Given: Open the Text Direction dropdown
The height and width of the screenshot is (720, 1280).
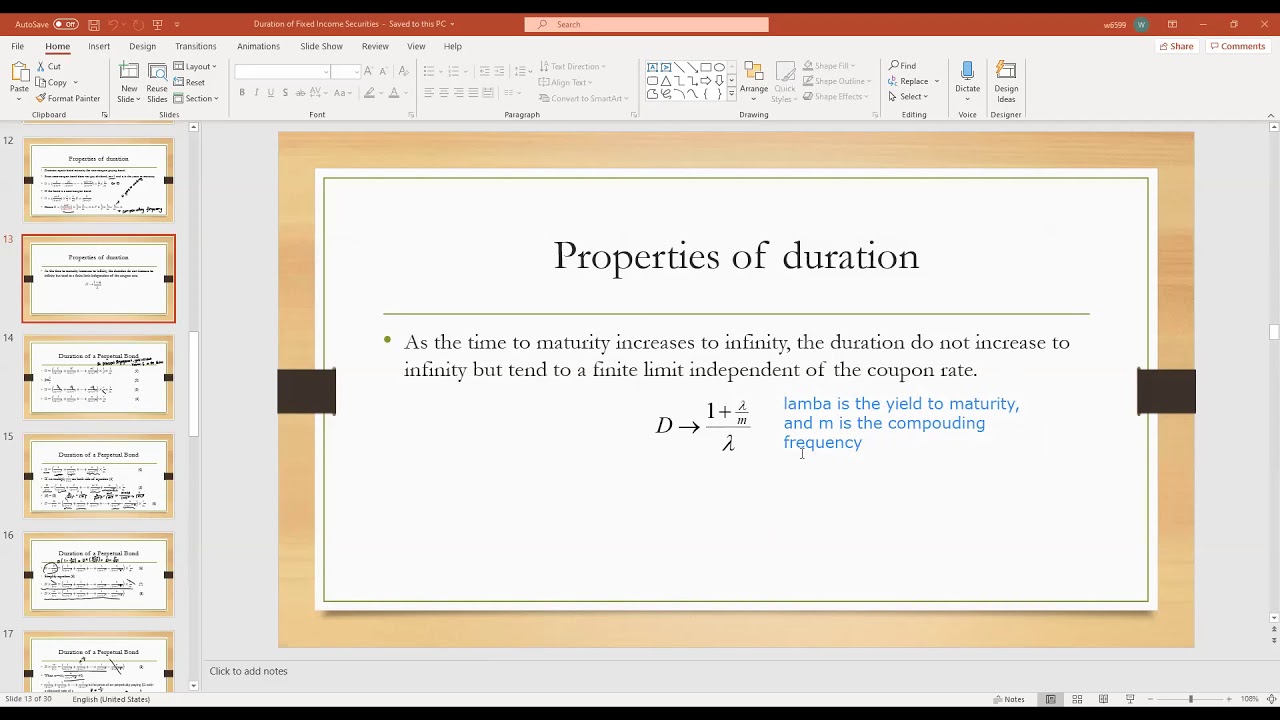Looking at the screenshot, I should pyautogui.click(x=571, y=66).
